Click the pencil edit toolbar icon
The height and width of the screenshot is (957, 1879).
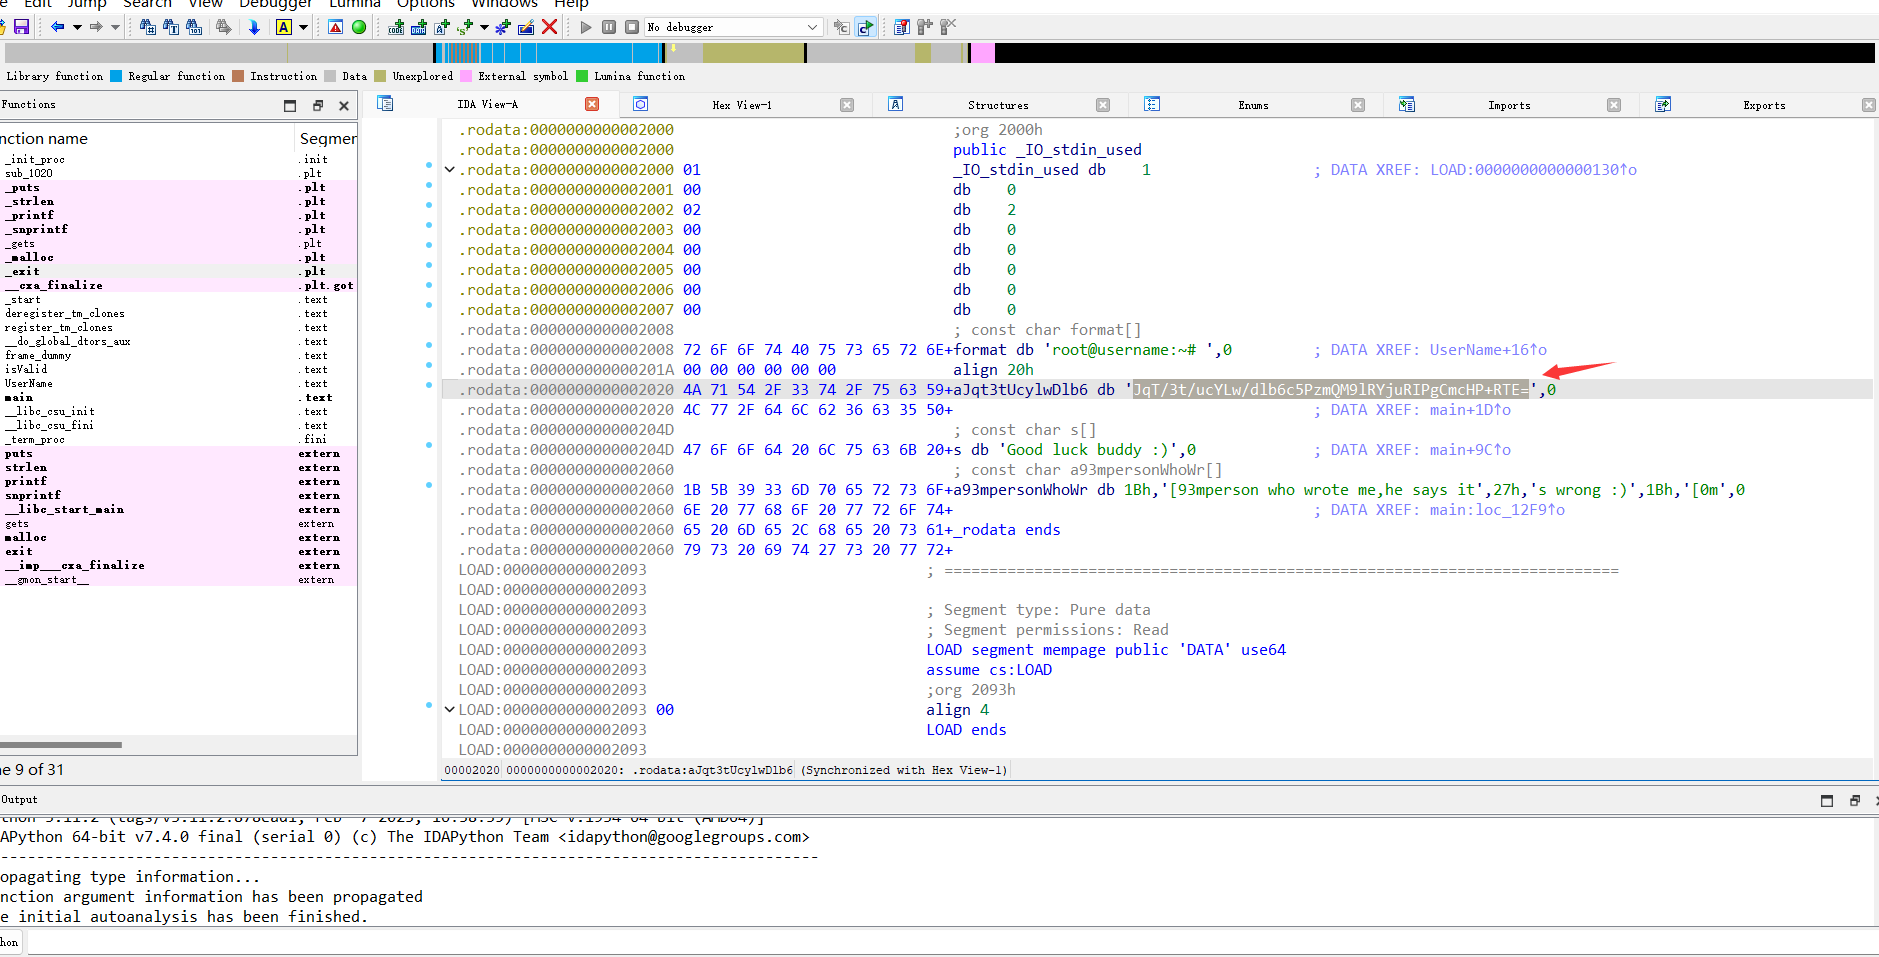(526, 27)
